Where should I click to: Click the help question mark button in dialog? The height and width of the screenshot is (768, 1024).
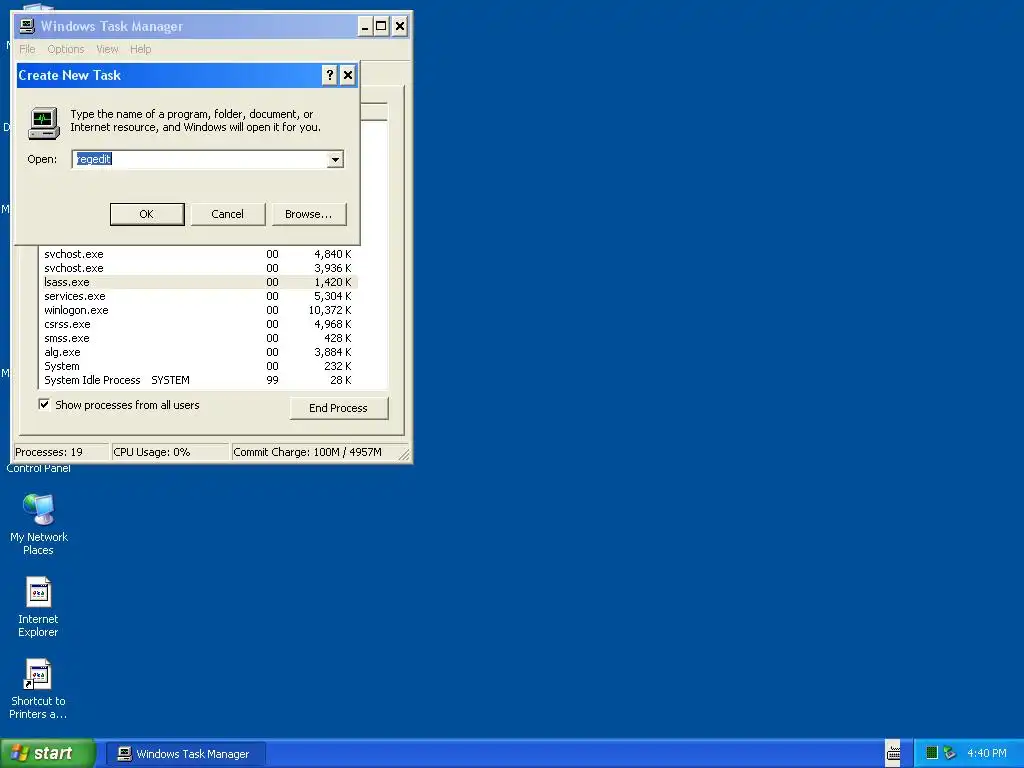(330, 75)
